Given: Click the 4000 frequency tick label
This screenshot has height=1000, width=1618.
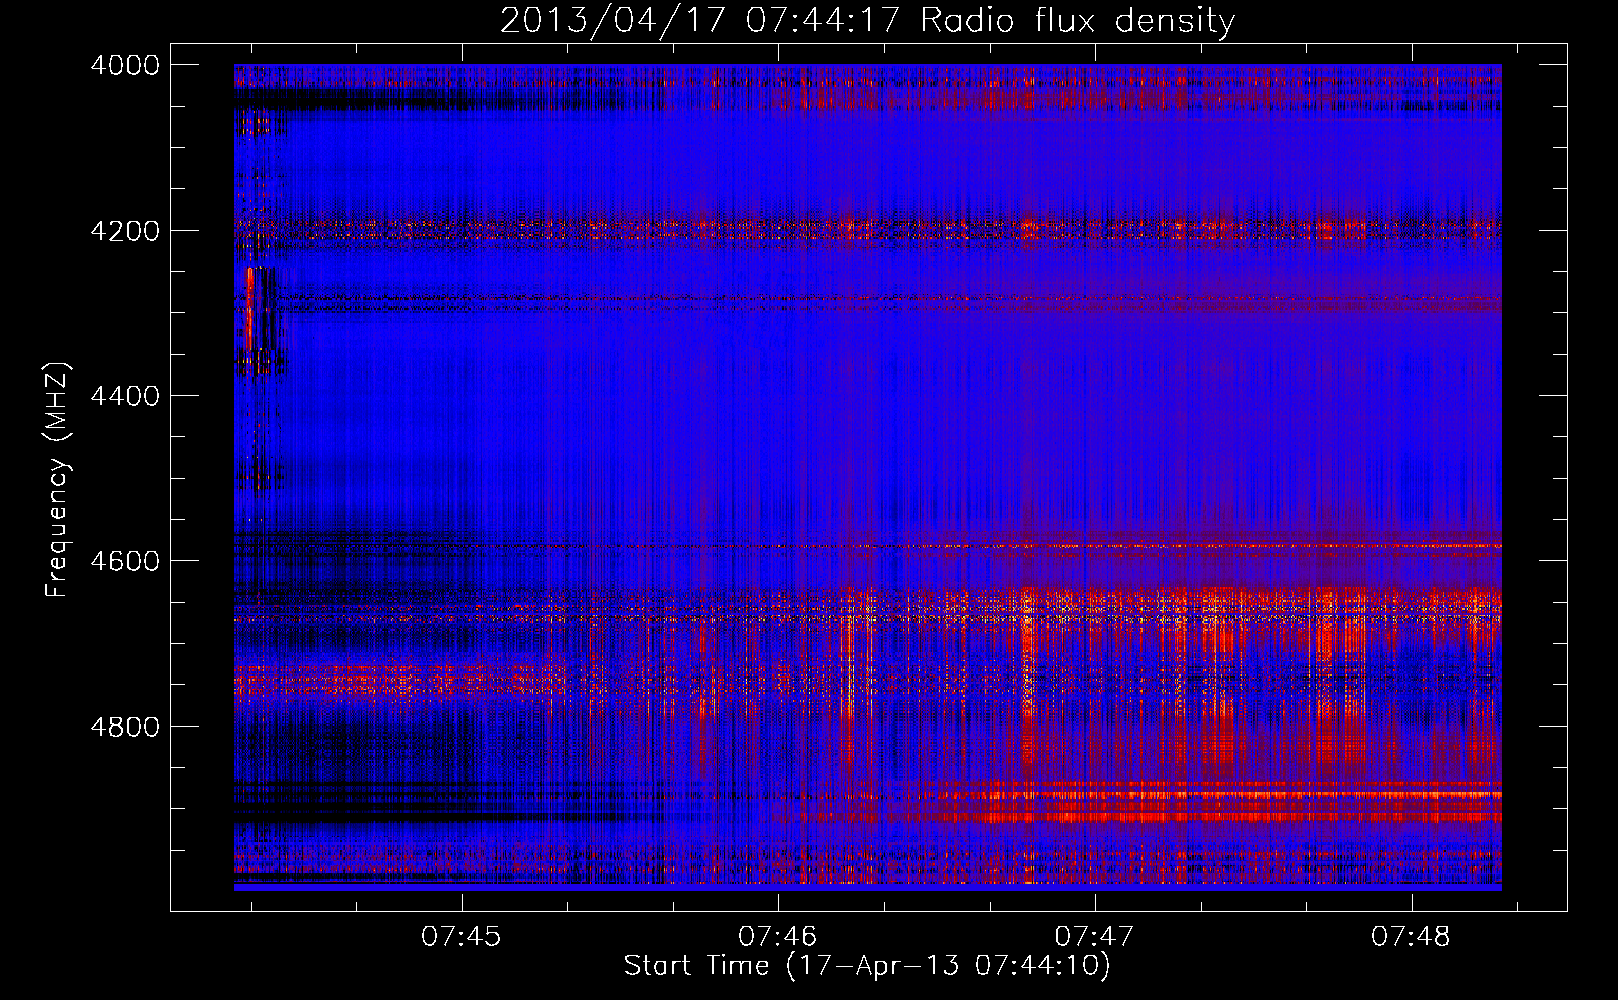Looking at the screenshot, I should (x=125, y=65).
